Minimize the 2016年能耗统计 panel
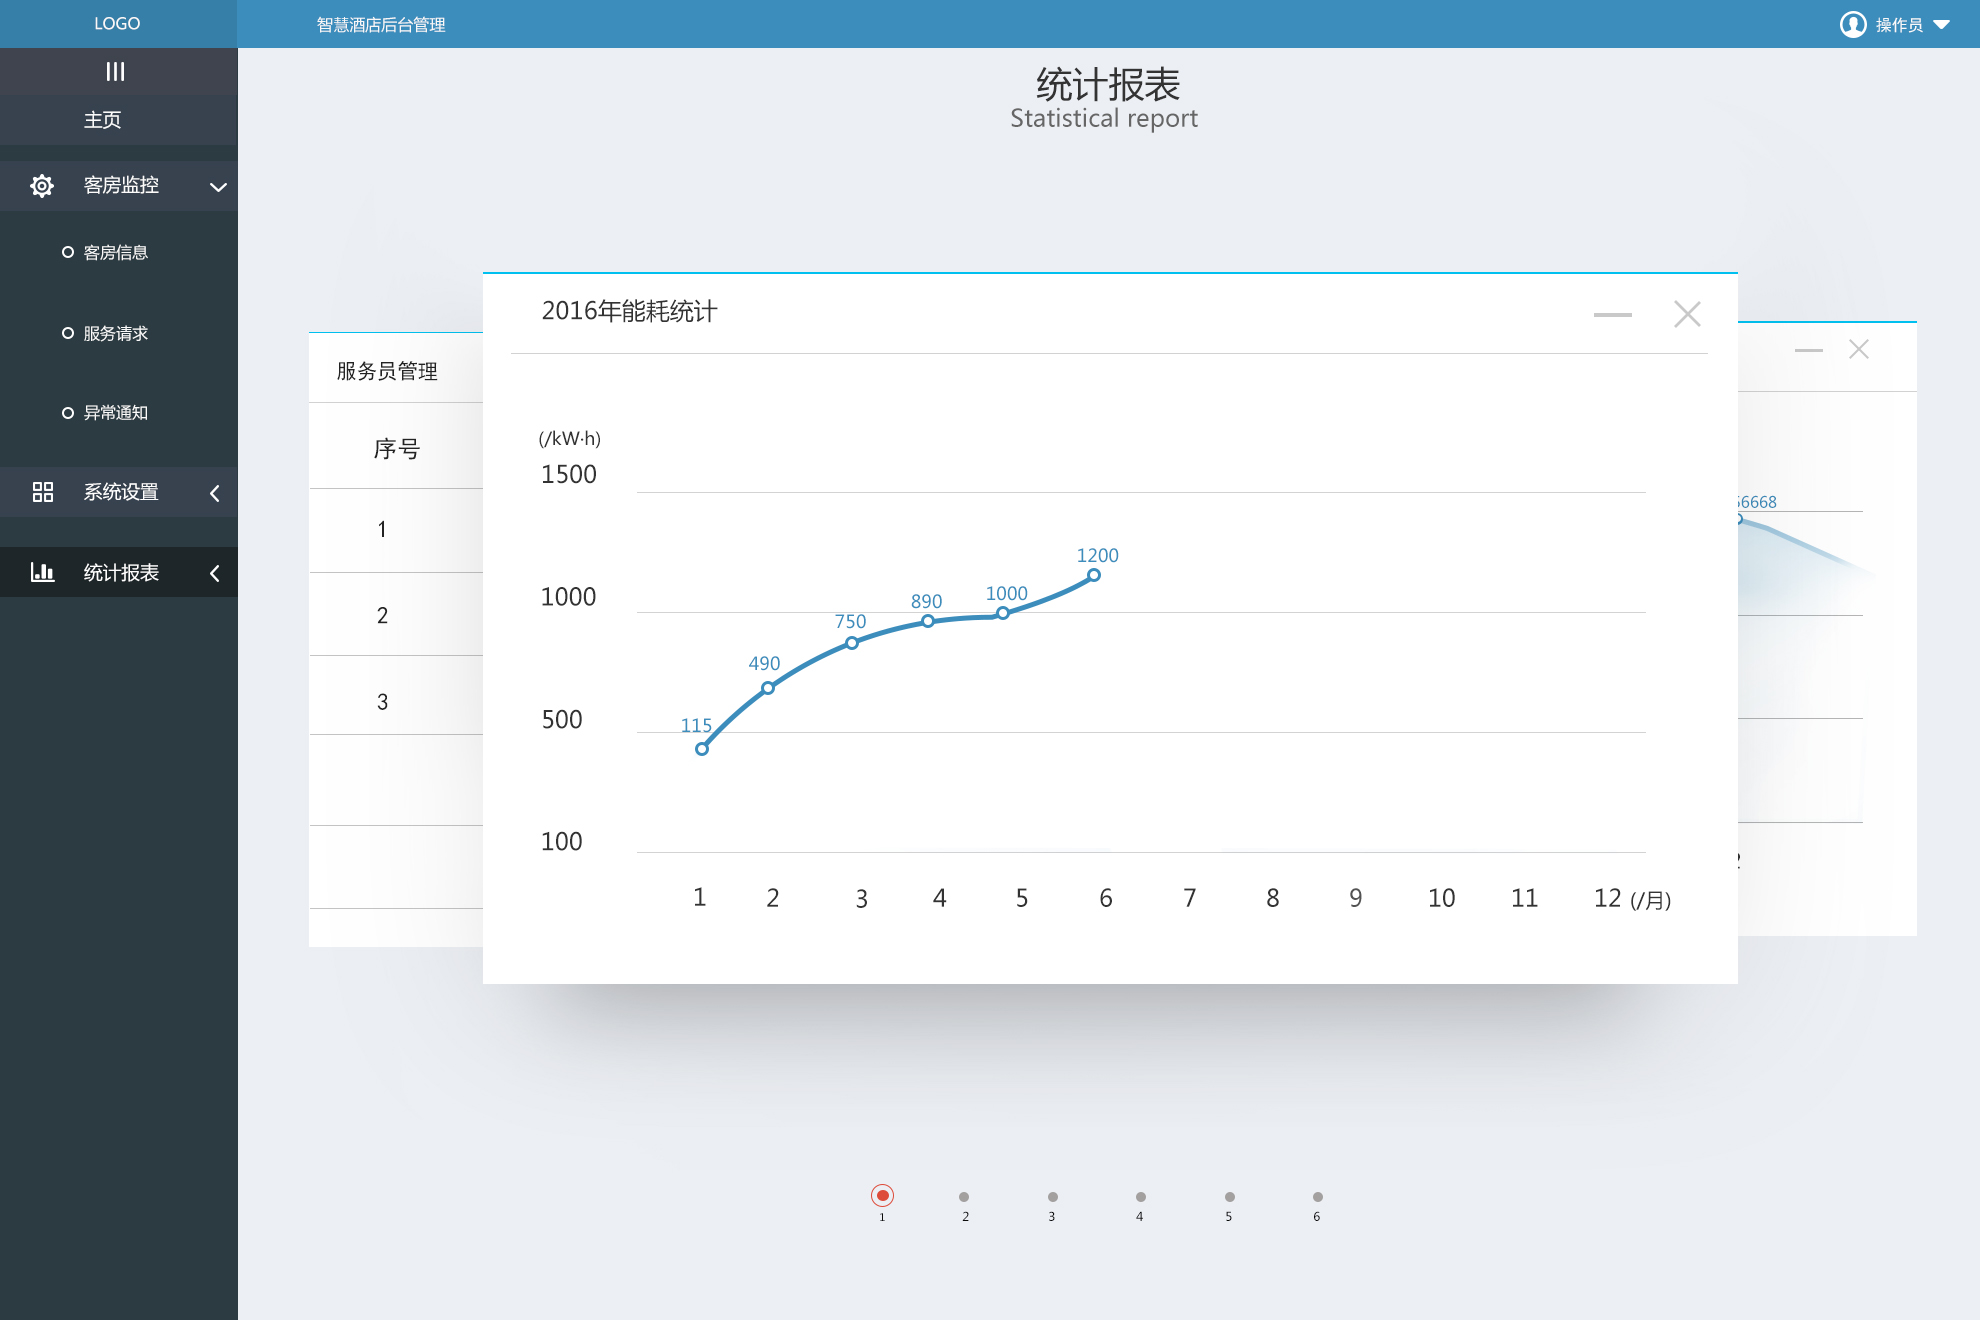 coord(1612,315)
